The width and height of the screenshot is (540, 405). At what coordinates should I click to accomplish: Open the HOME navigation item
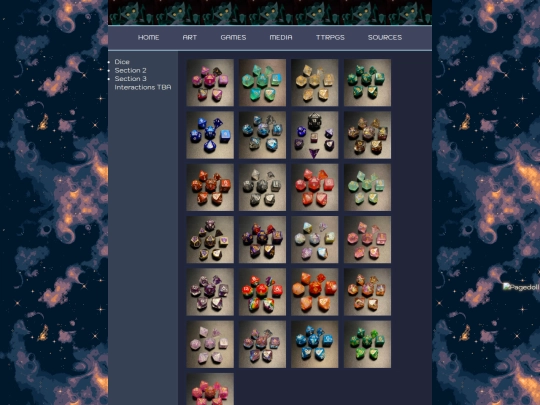[x=148, y=38]
